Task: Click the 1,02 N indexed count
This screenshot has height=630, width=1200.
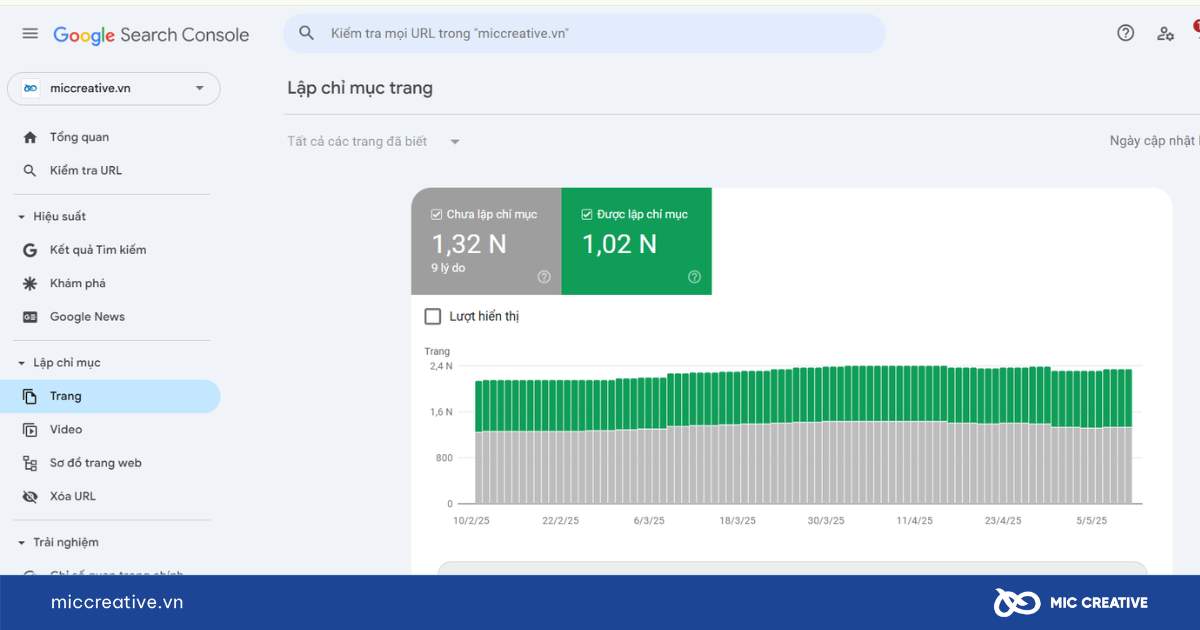Action: (620, 243)
